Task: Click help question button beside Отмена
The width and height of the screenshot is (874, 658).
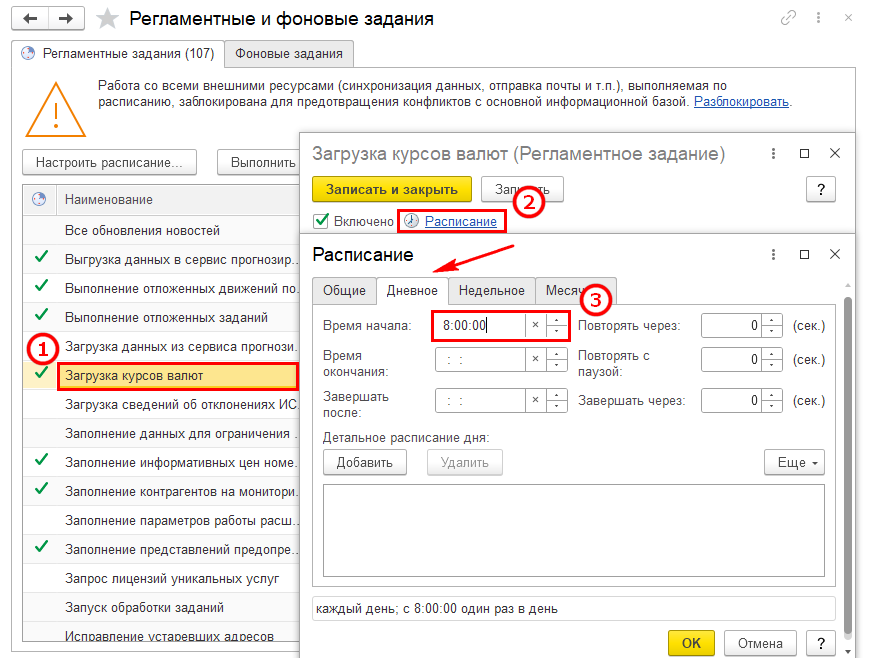Action: coord(820,644)
